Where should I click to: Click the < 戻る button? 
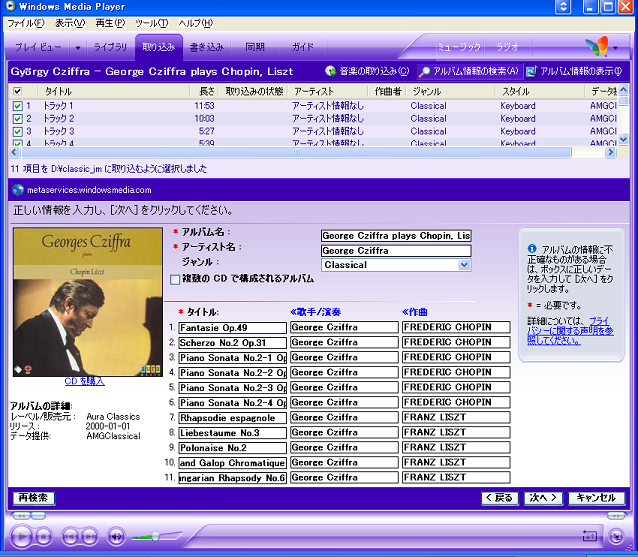(x=500, y=498)
